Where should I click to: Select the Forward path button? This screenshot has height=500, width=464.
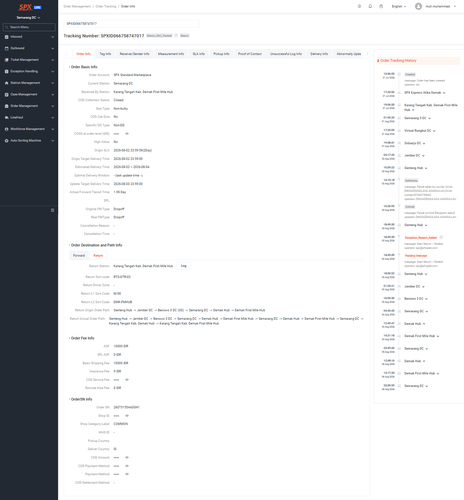[79, 256]
